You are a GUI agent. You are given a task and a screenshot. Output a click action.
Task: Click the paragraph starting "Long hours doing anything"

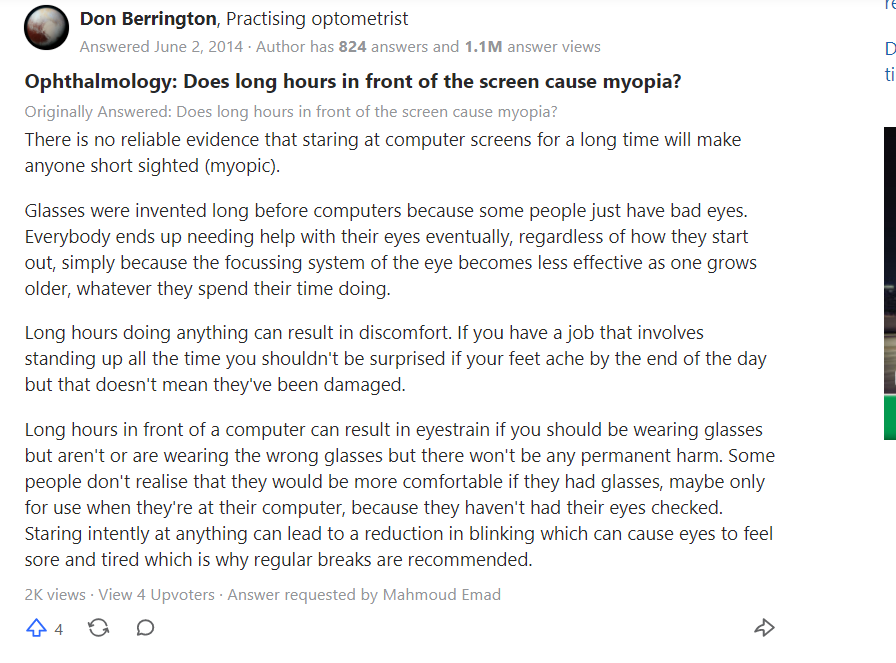tap(395, 359)
